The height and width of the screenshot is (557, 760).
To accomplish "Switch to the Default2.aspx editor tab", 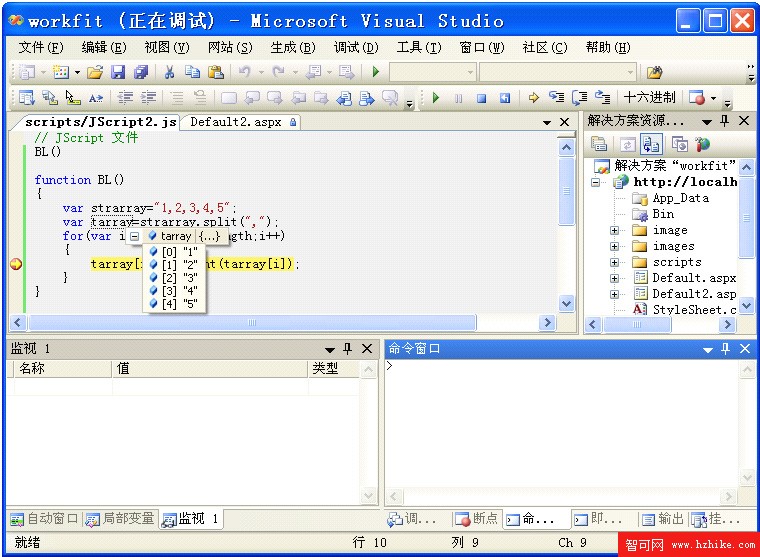I will click(x=237, y=122).
